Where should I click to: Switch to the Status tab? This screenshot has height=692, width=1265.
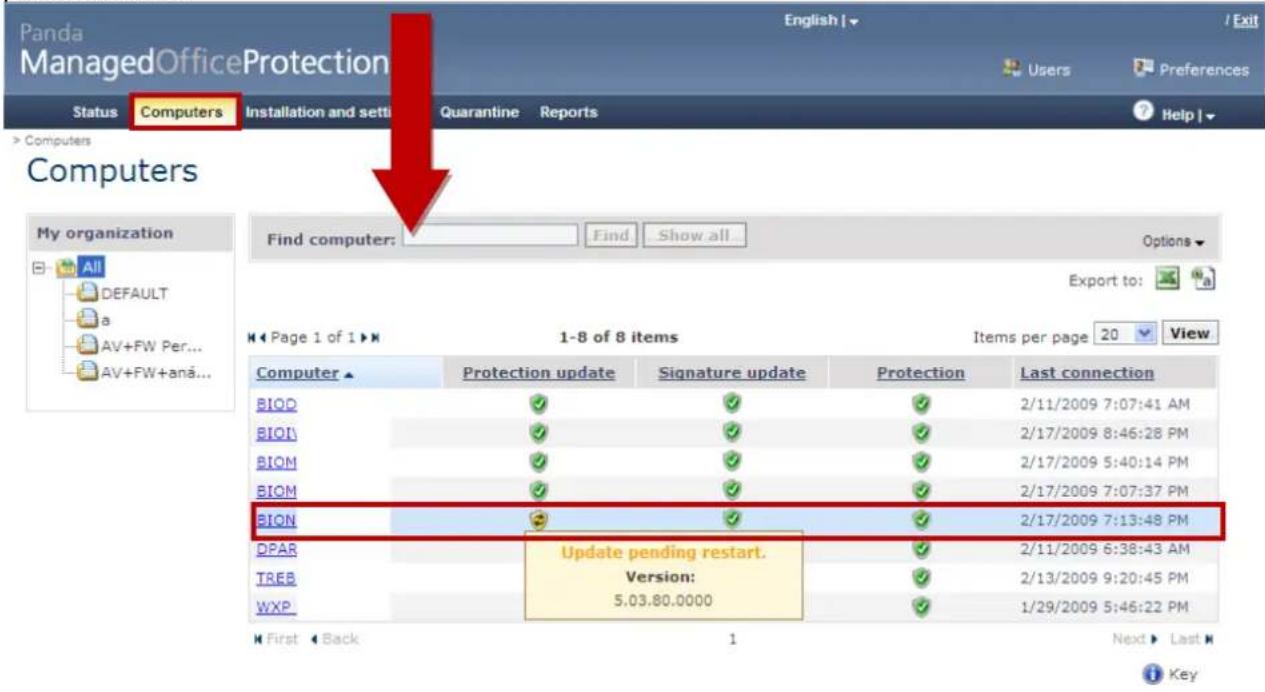93,112
